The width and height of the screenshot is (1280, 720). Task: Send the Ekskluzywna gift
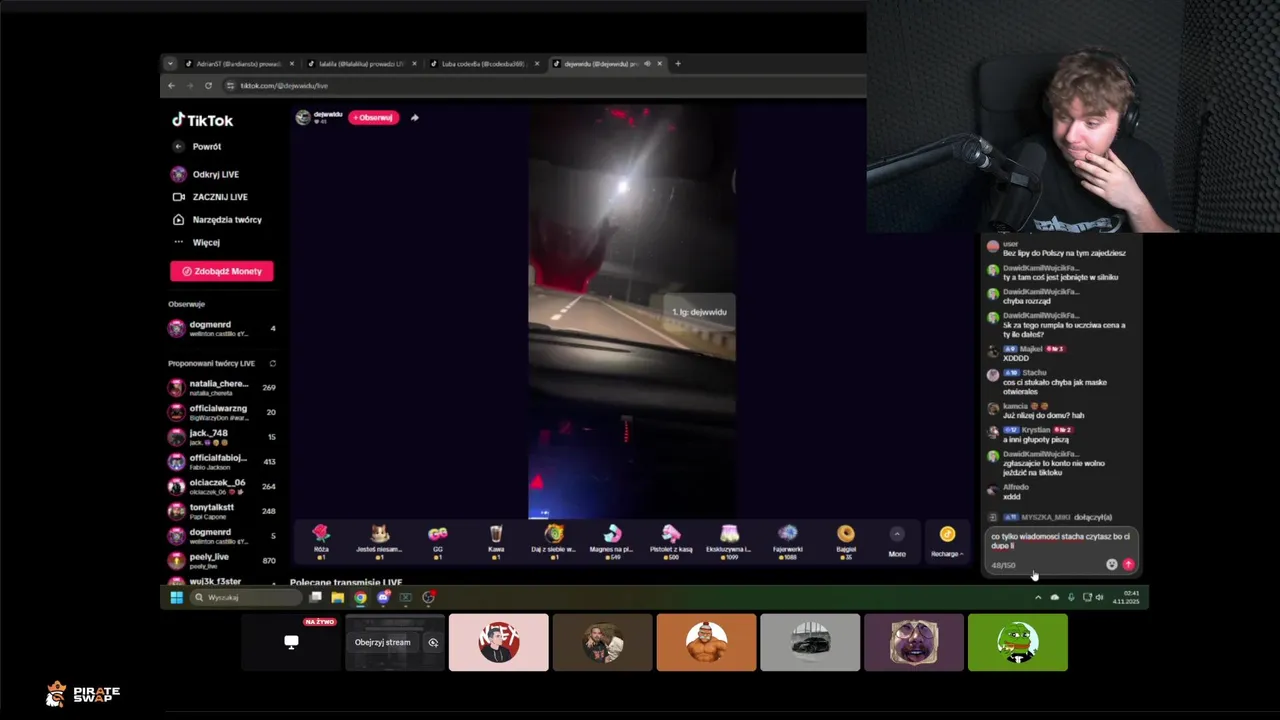pyautogui.click(x=729, y=540)
